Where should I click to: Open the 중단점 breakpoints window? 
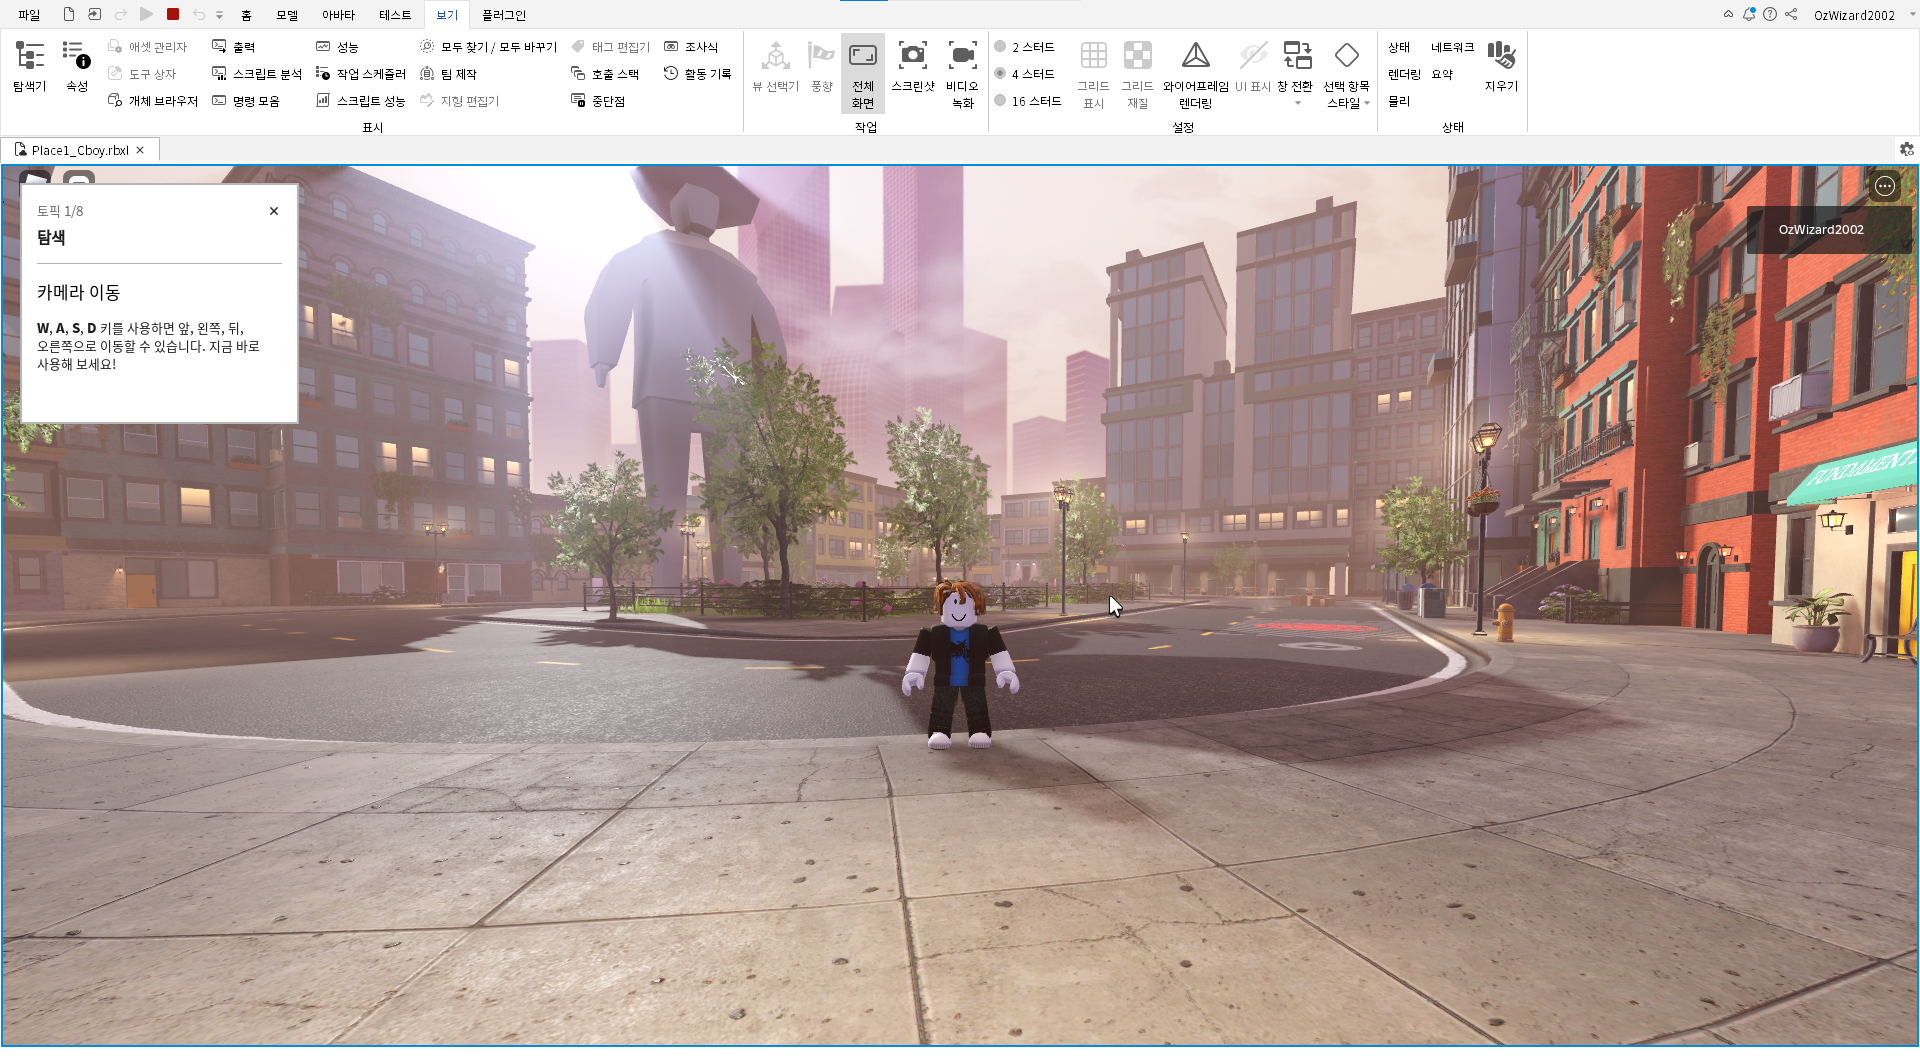coord(598,101)
